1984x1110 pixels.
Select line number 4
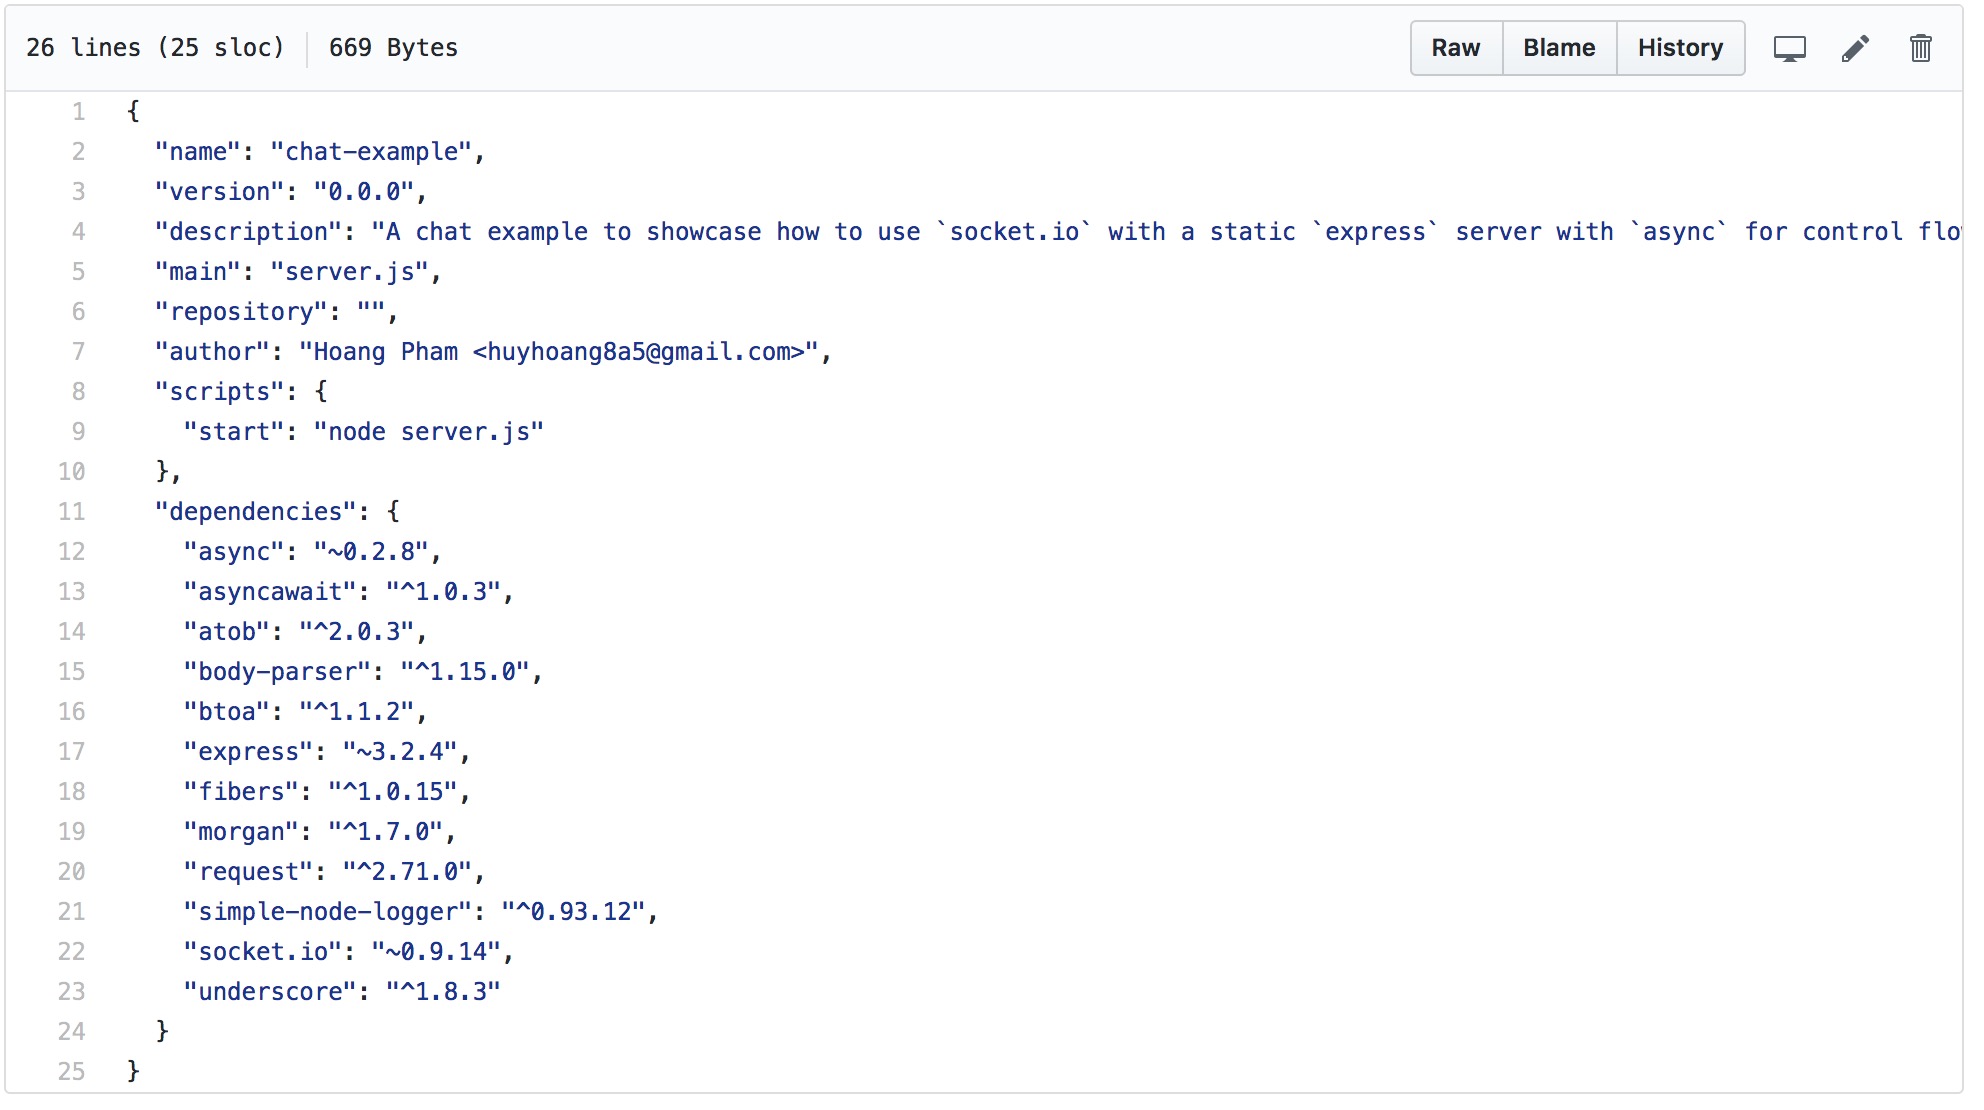[x=78, y=232]
